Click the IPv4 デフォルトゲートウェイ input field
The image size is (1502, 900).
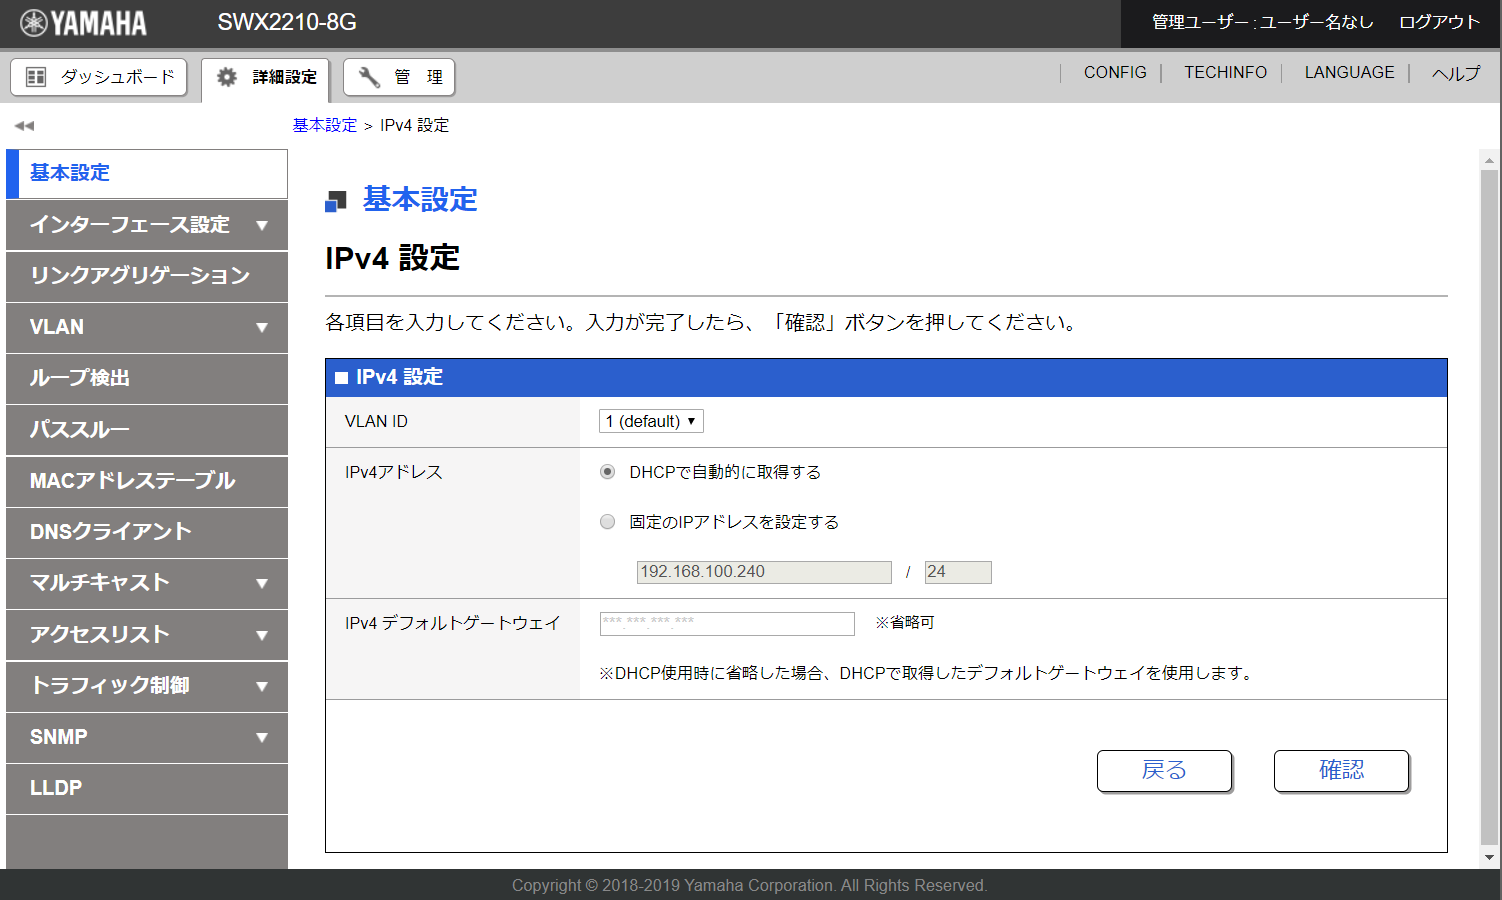(727, 623)
